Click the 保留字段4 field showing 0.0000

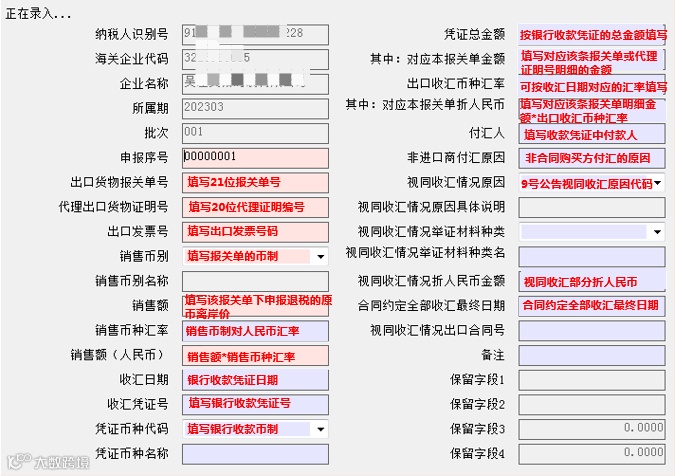pyautogui.click(x=592, y=454)
